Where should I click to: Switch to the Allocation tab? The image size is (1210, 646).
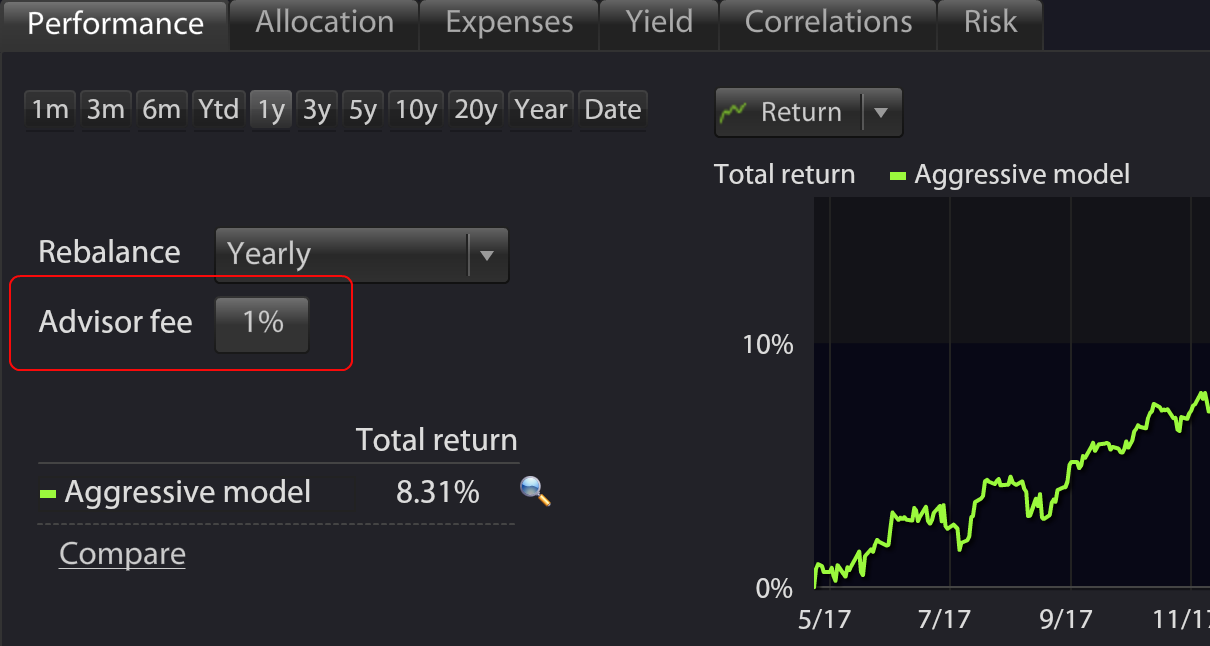pyautogui.click(x=324, y=23)
